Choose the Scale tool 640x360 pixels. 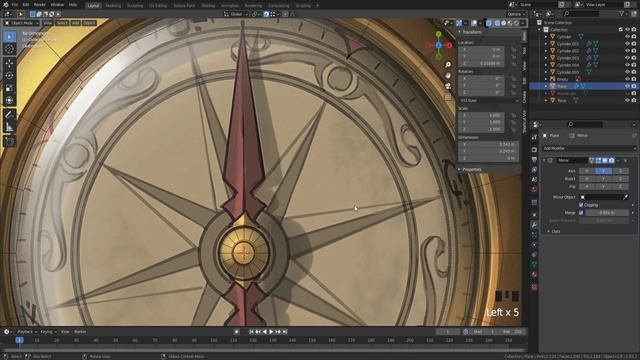9,88
